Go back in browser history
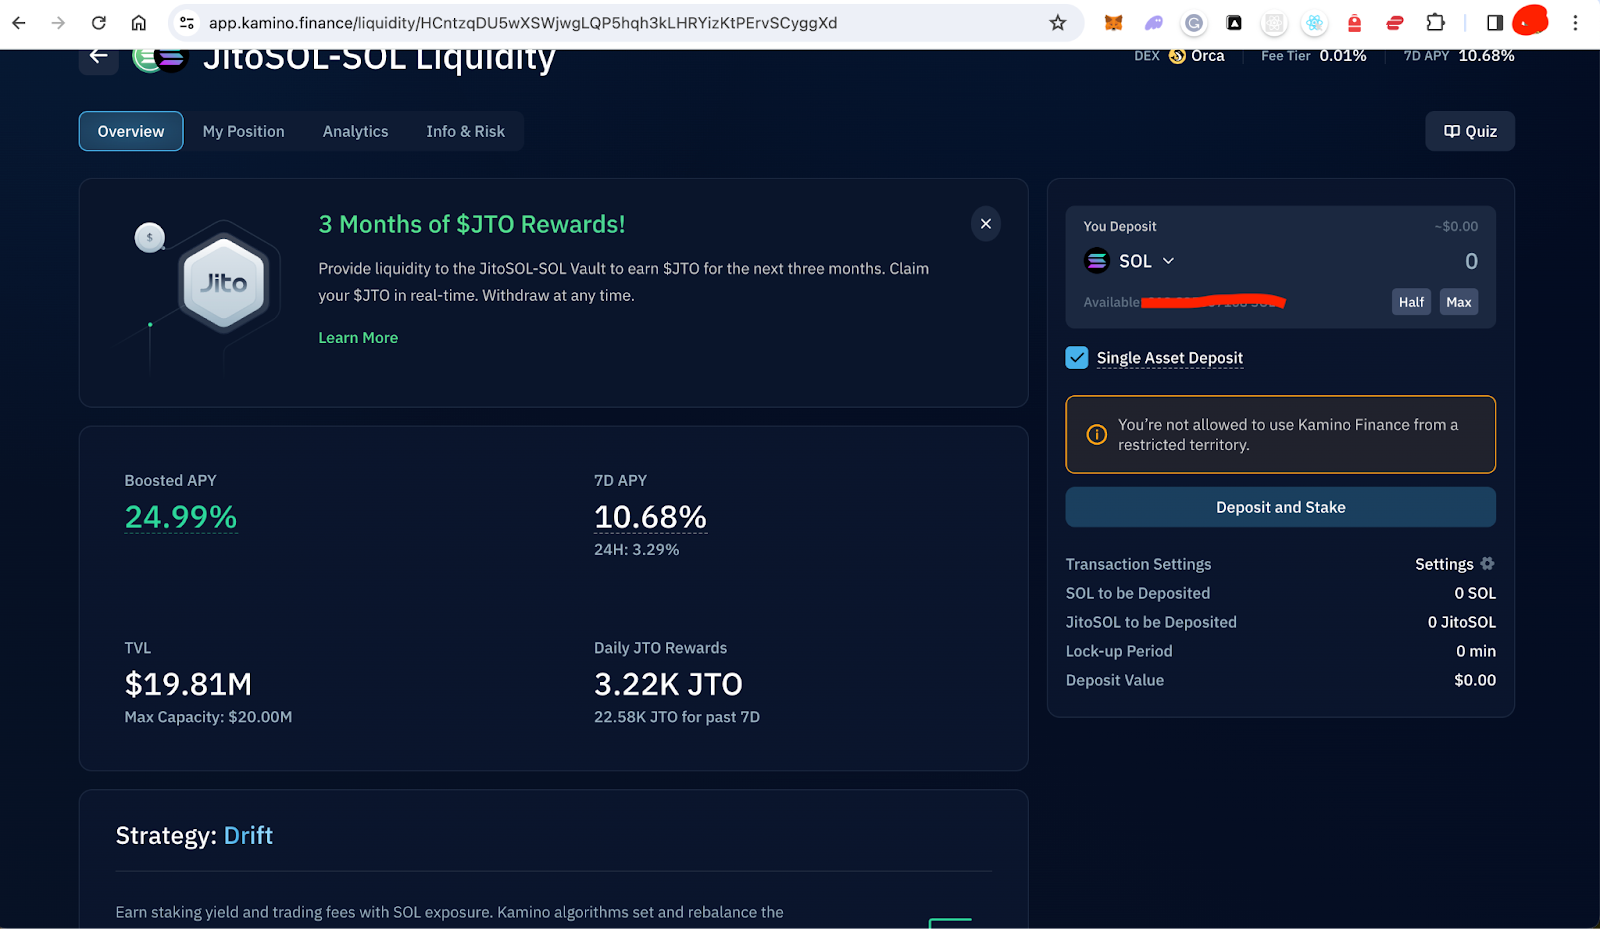This screenshot has height=929, width=1600. [x=19, y=23]
